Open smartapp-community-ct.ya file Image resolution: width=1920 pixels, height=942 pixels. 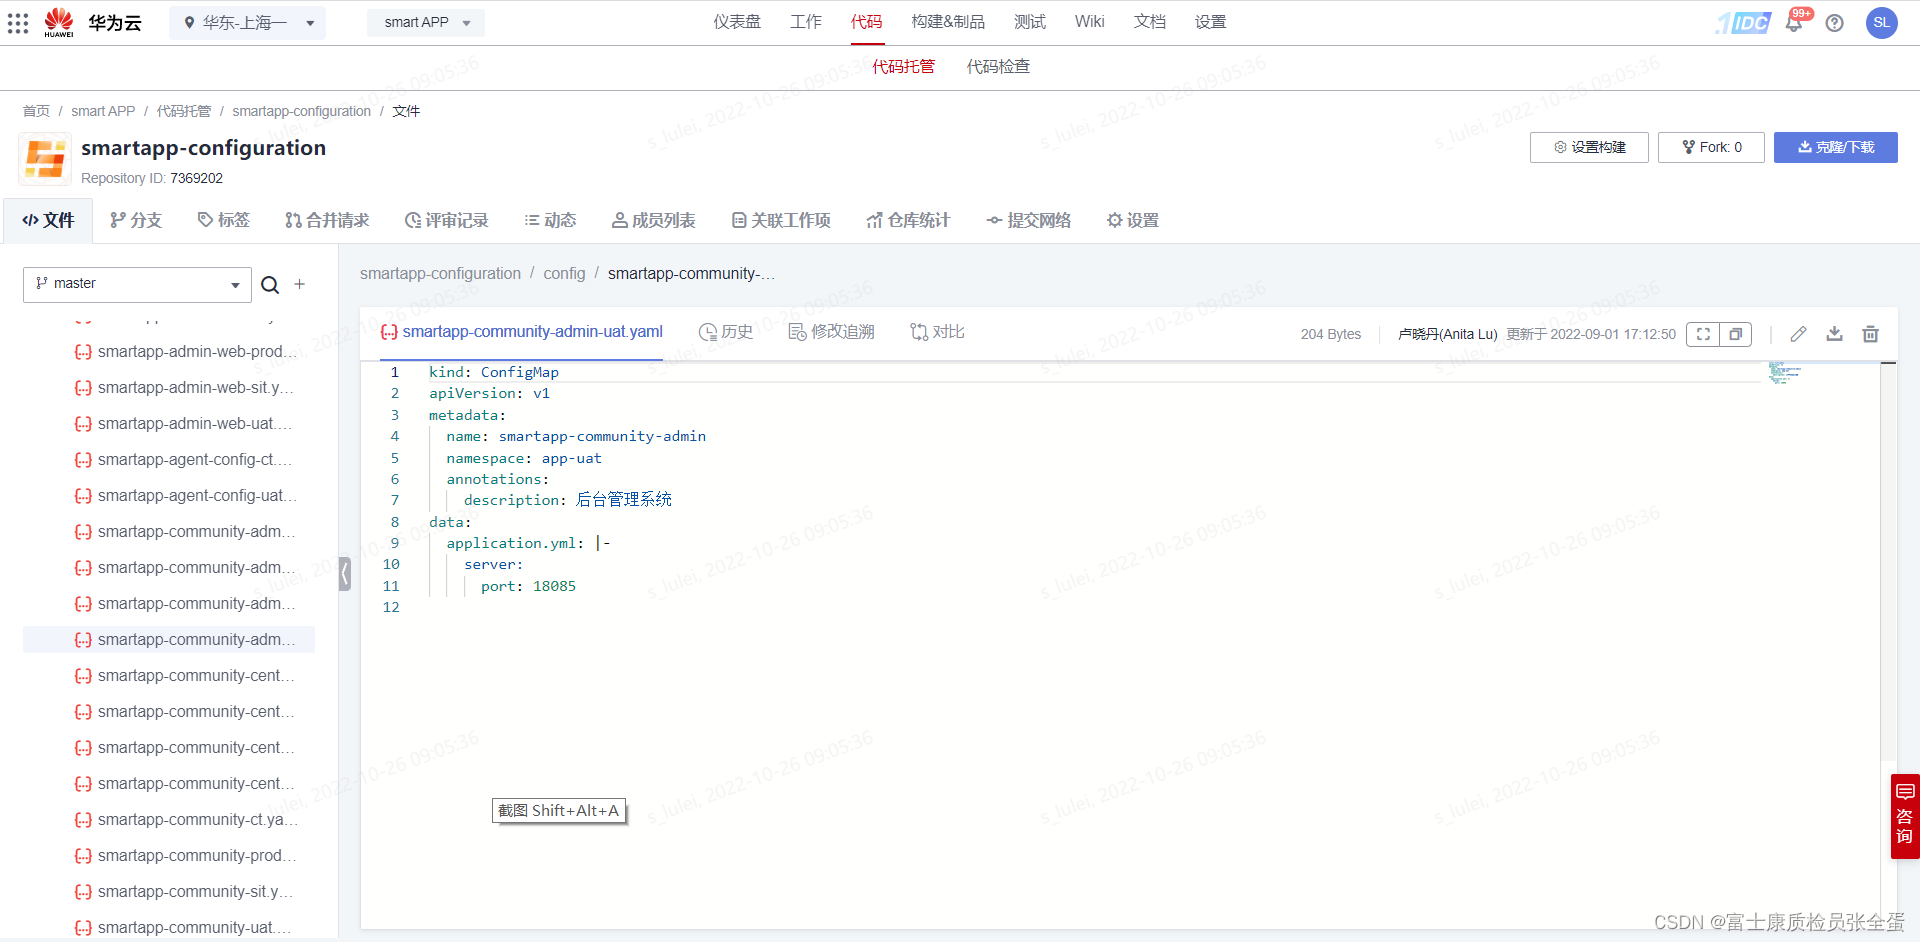[x=187, y=820]
